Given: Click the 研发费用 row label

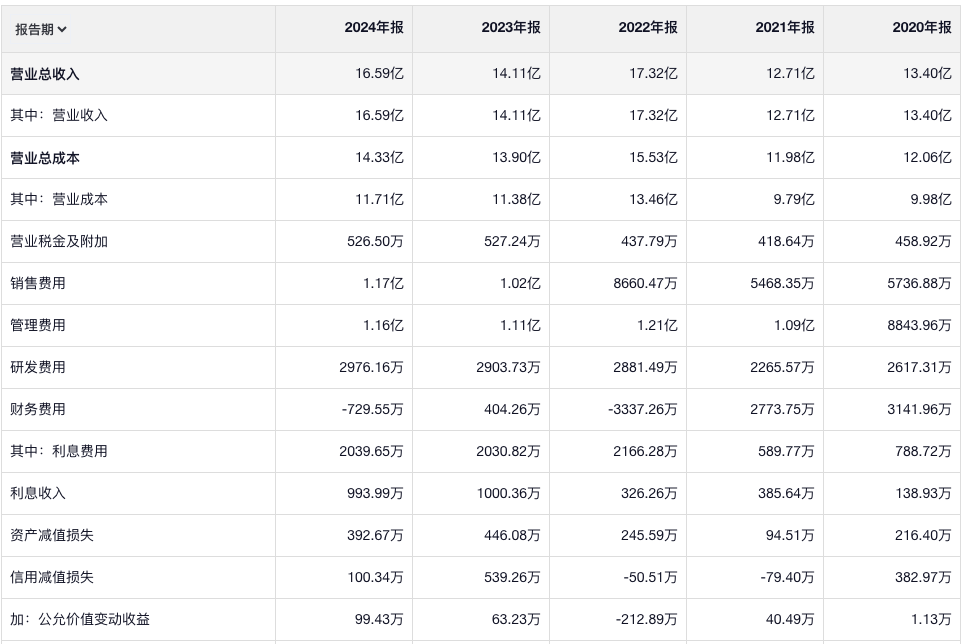Looking at the screenshot, I should 38,368.
